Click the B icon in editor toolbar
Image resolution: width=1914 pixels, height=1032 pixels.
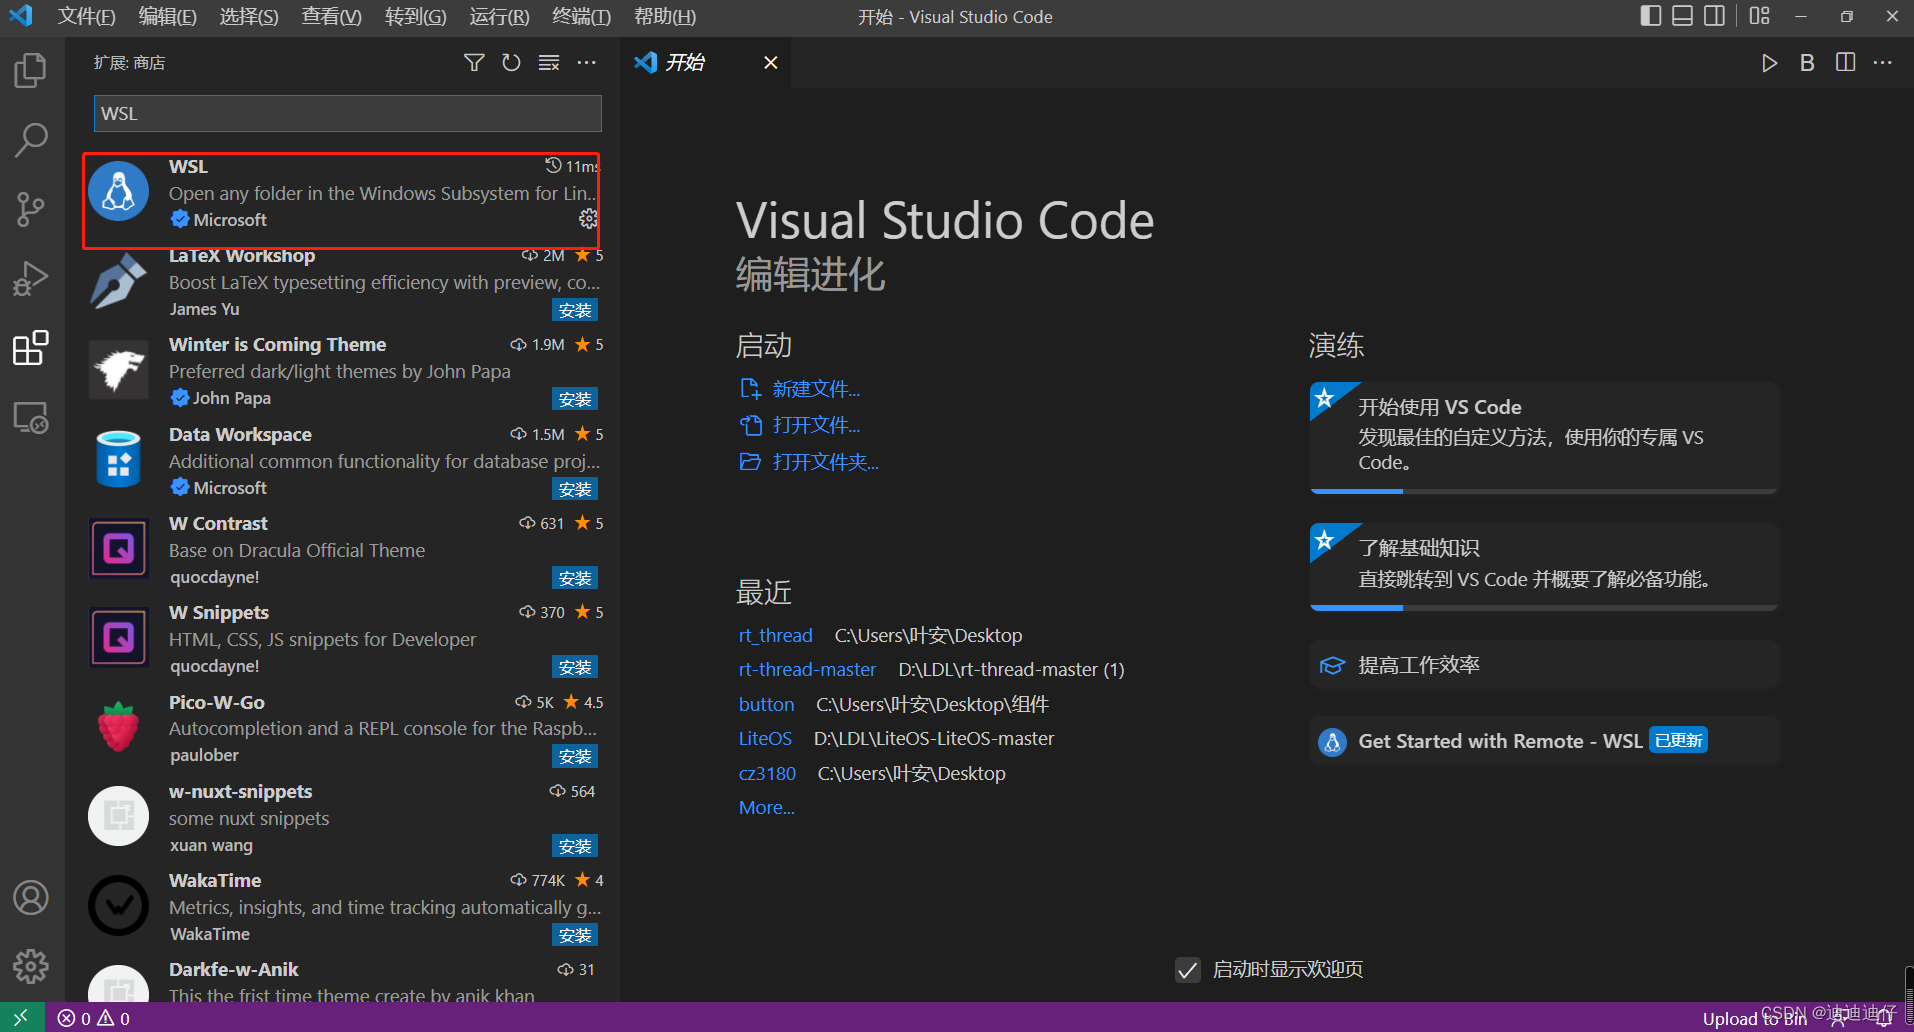(1807, 63)
